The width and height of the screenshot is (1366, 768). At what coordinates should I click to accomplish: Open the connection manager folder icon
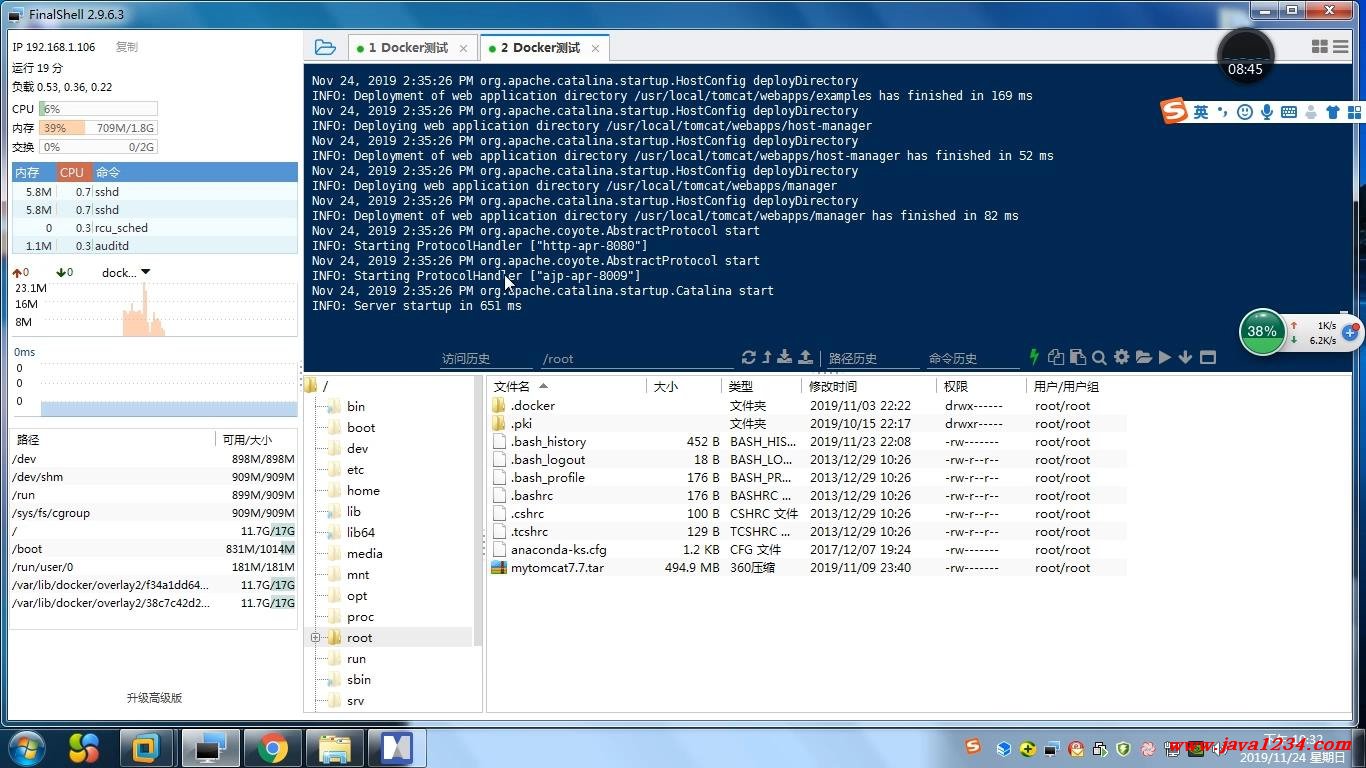(325, 47)
